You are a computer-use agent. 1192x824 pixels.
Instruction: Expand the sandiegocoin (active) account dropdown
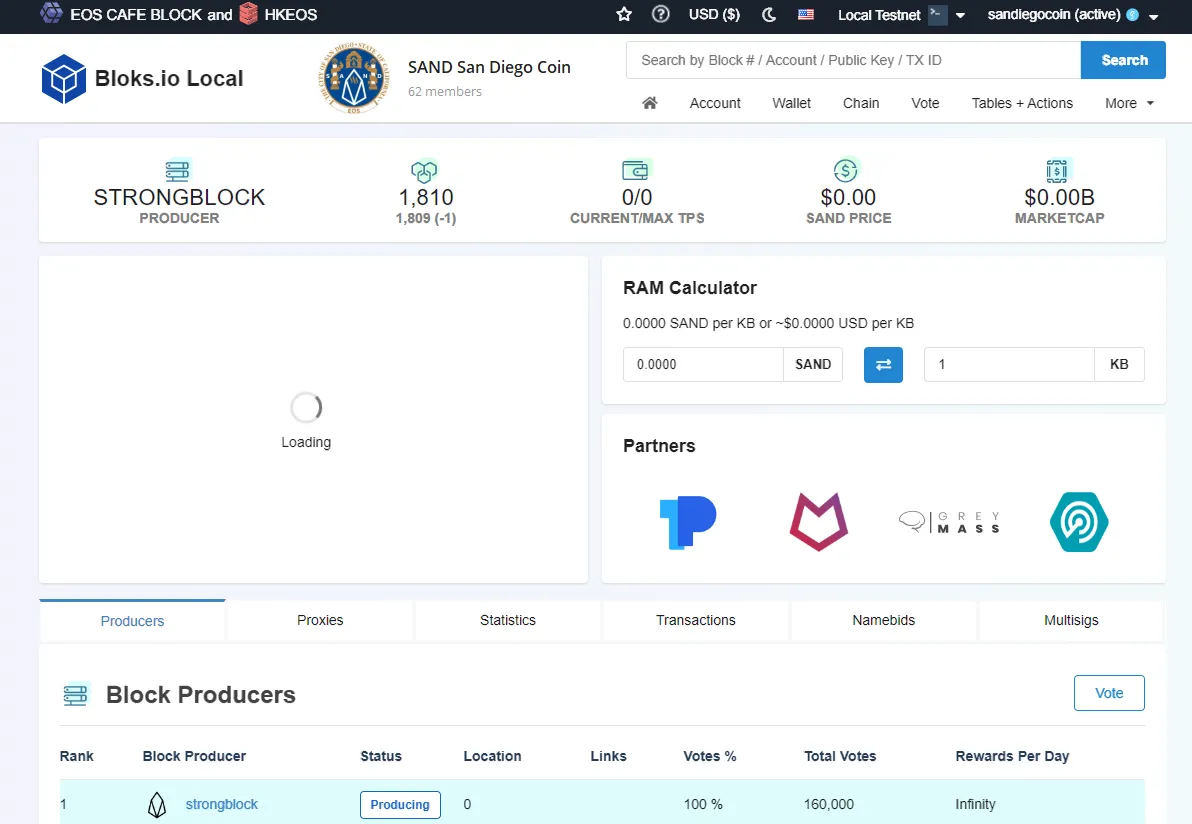pos(1153,16)
